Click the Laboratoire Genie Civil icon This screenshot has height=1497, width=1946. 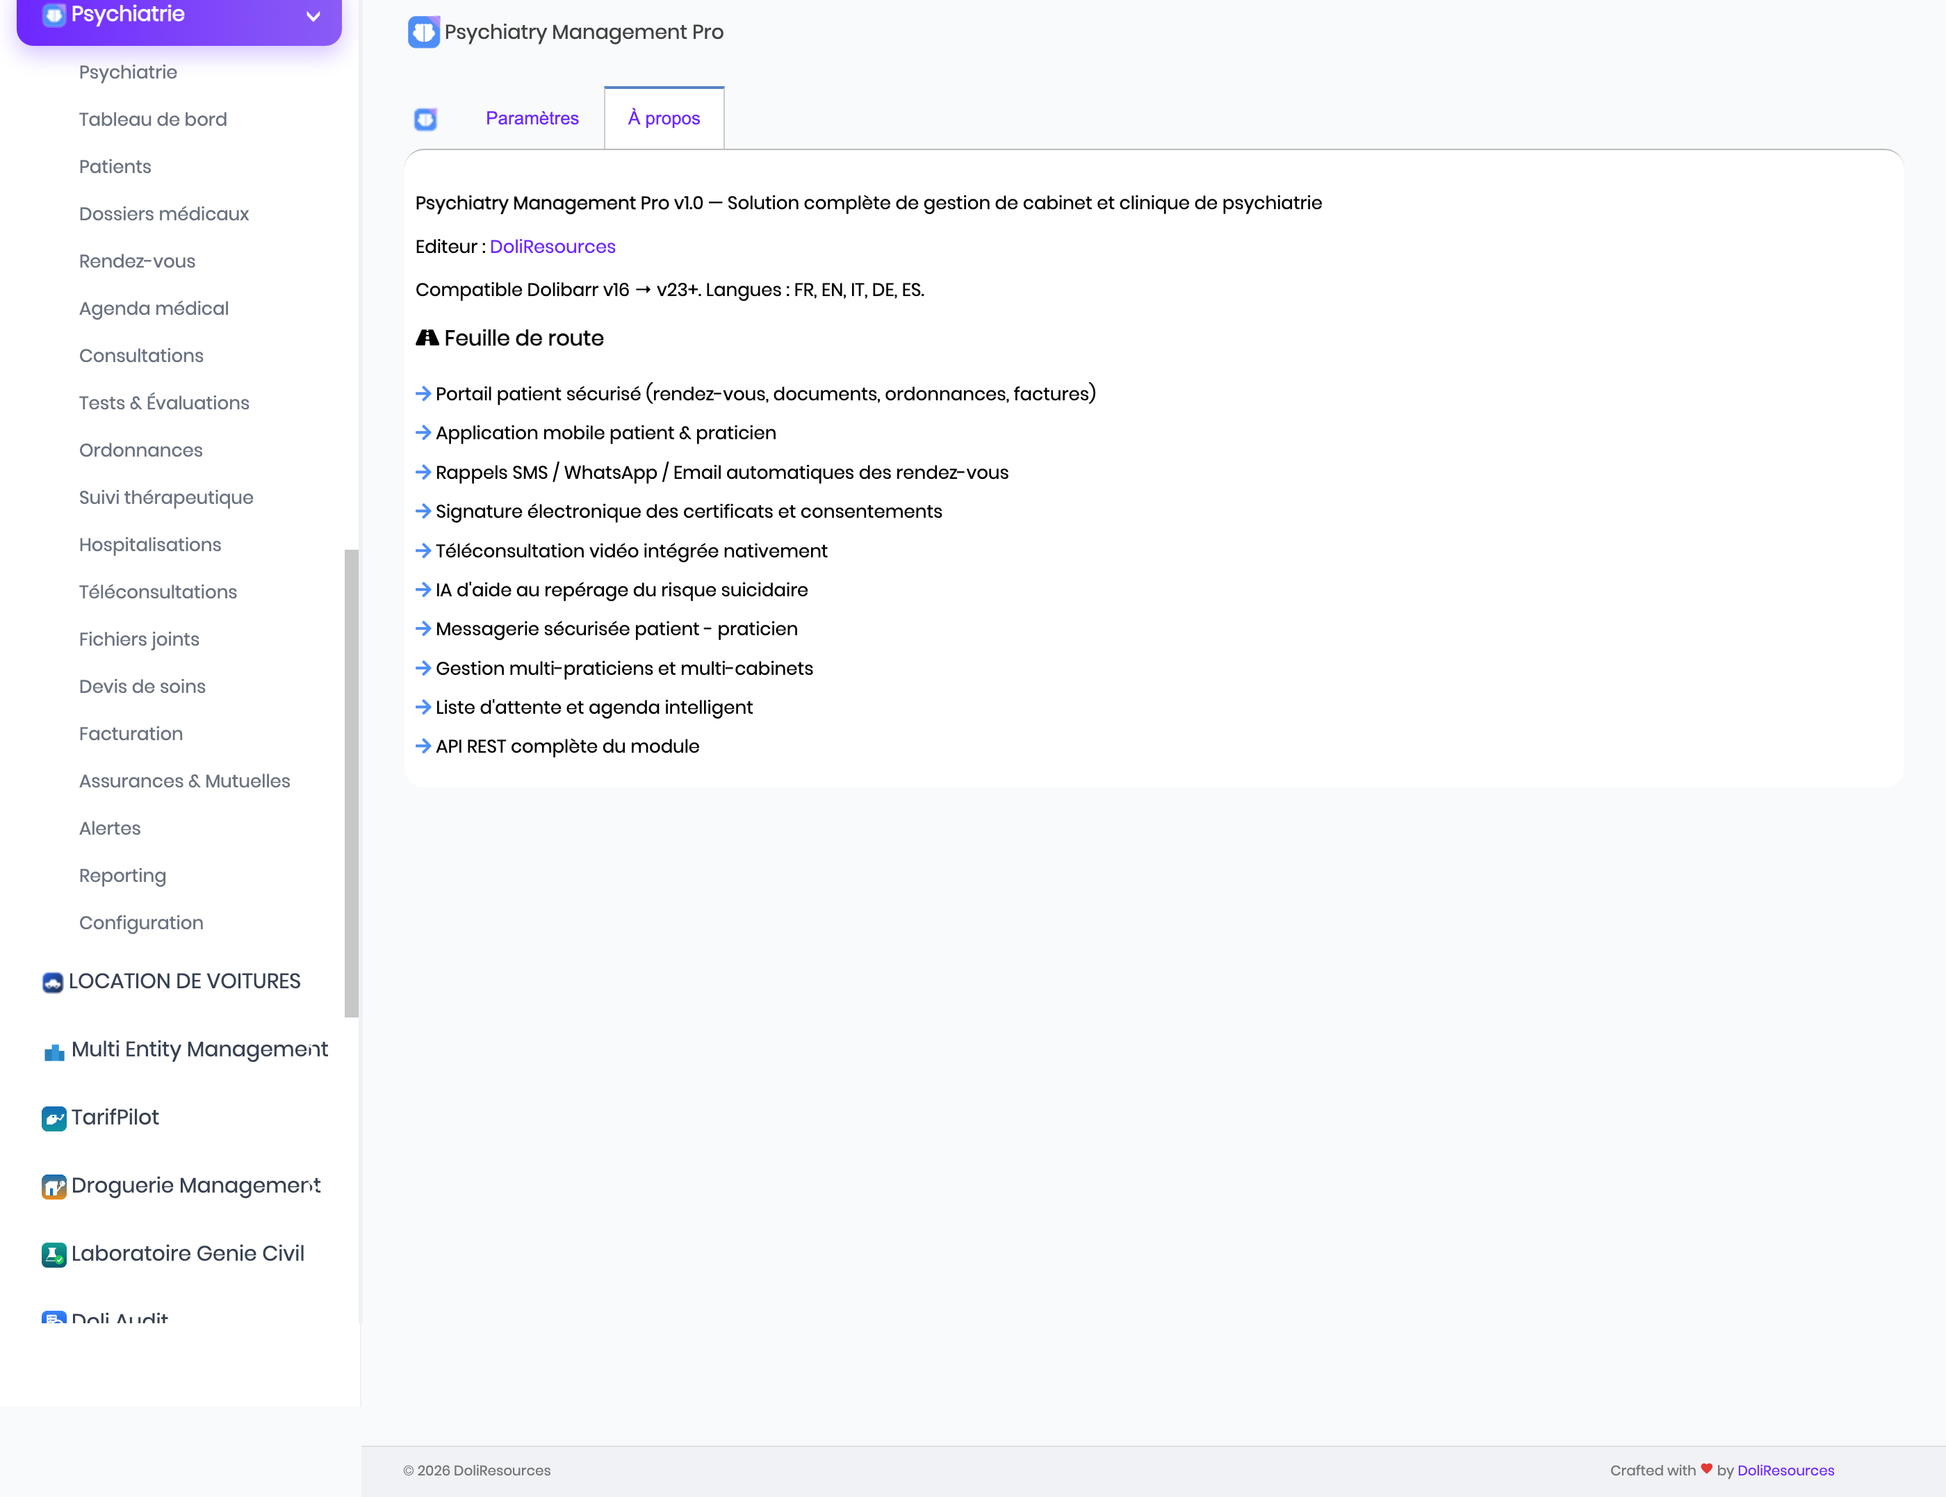click(x=54, y=1254)
